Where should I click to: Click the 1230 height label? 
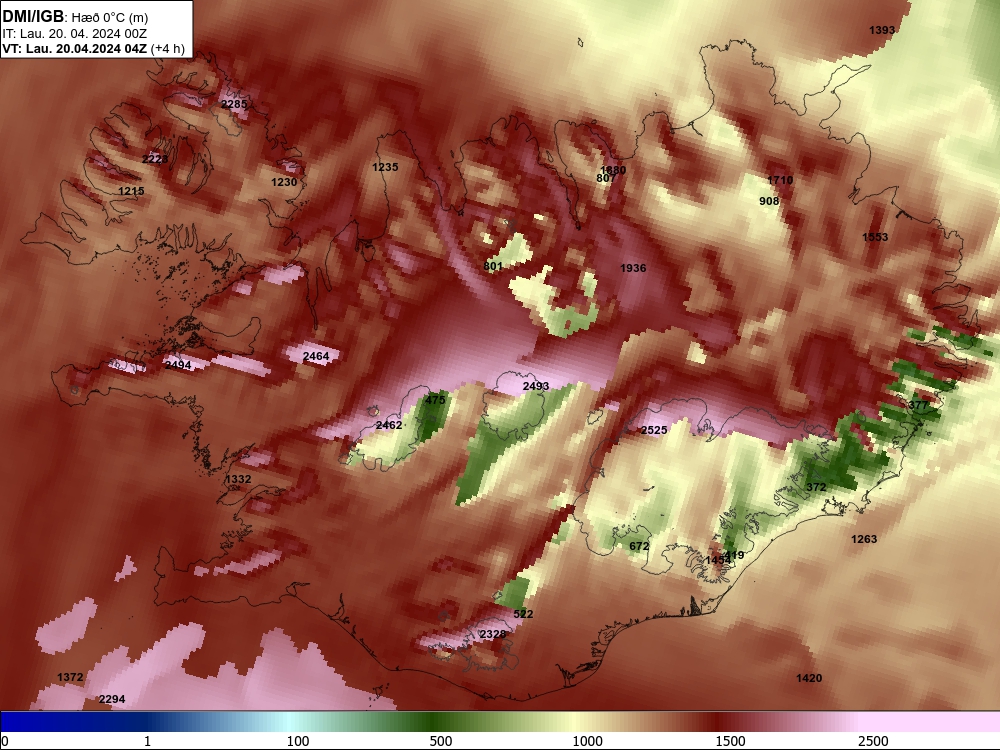point(284,182)
